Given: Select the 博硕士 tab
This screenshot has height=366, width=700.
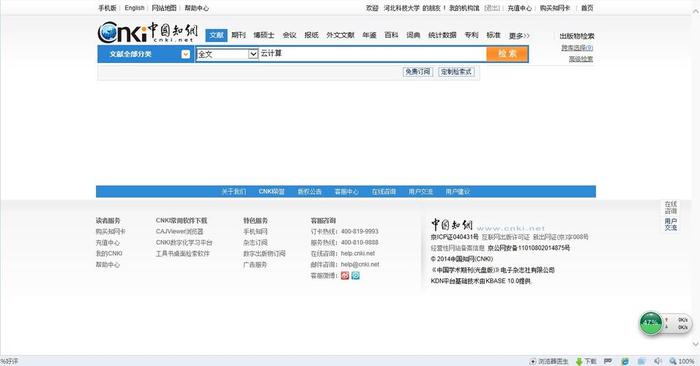Looking at the screenshot, I should click(264, 35).
